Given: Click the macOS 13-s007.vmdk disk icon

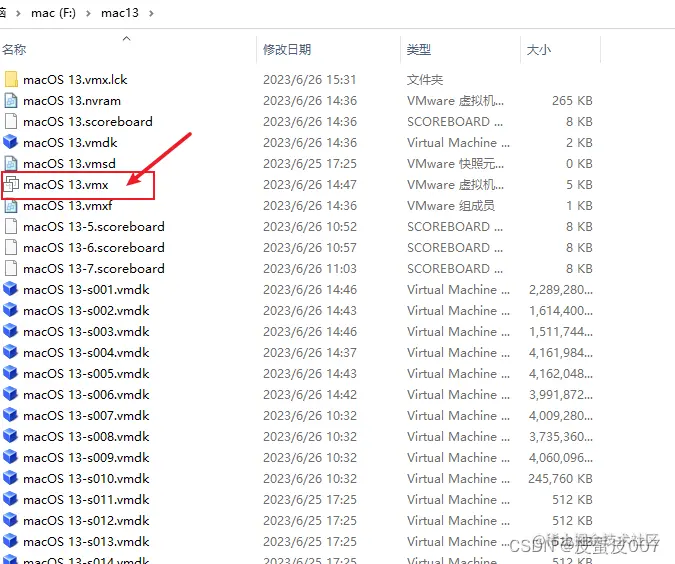Looking at the screenshot, I should coord(10,415).
